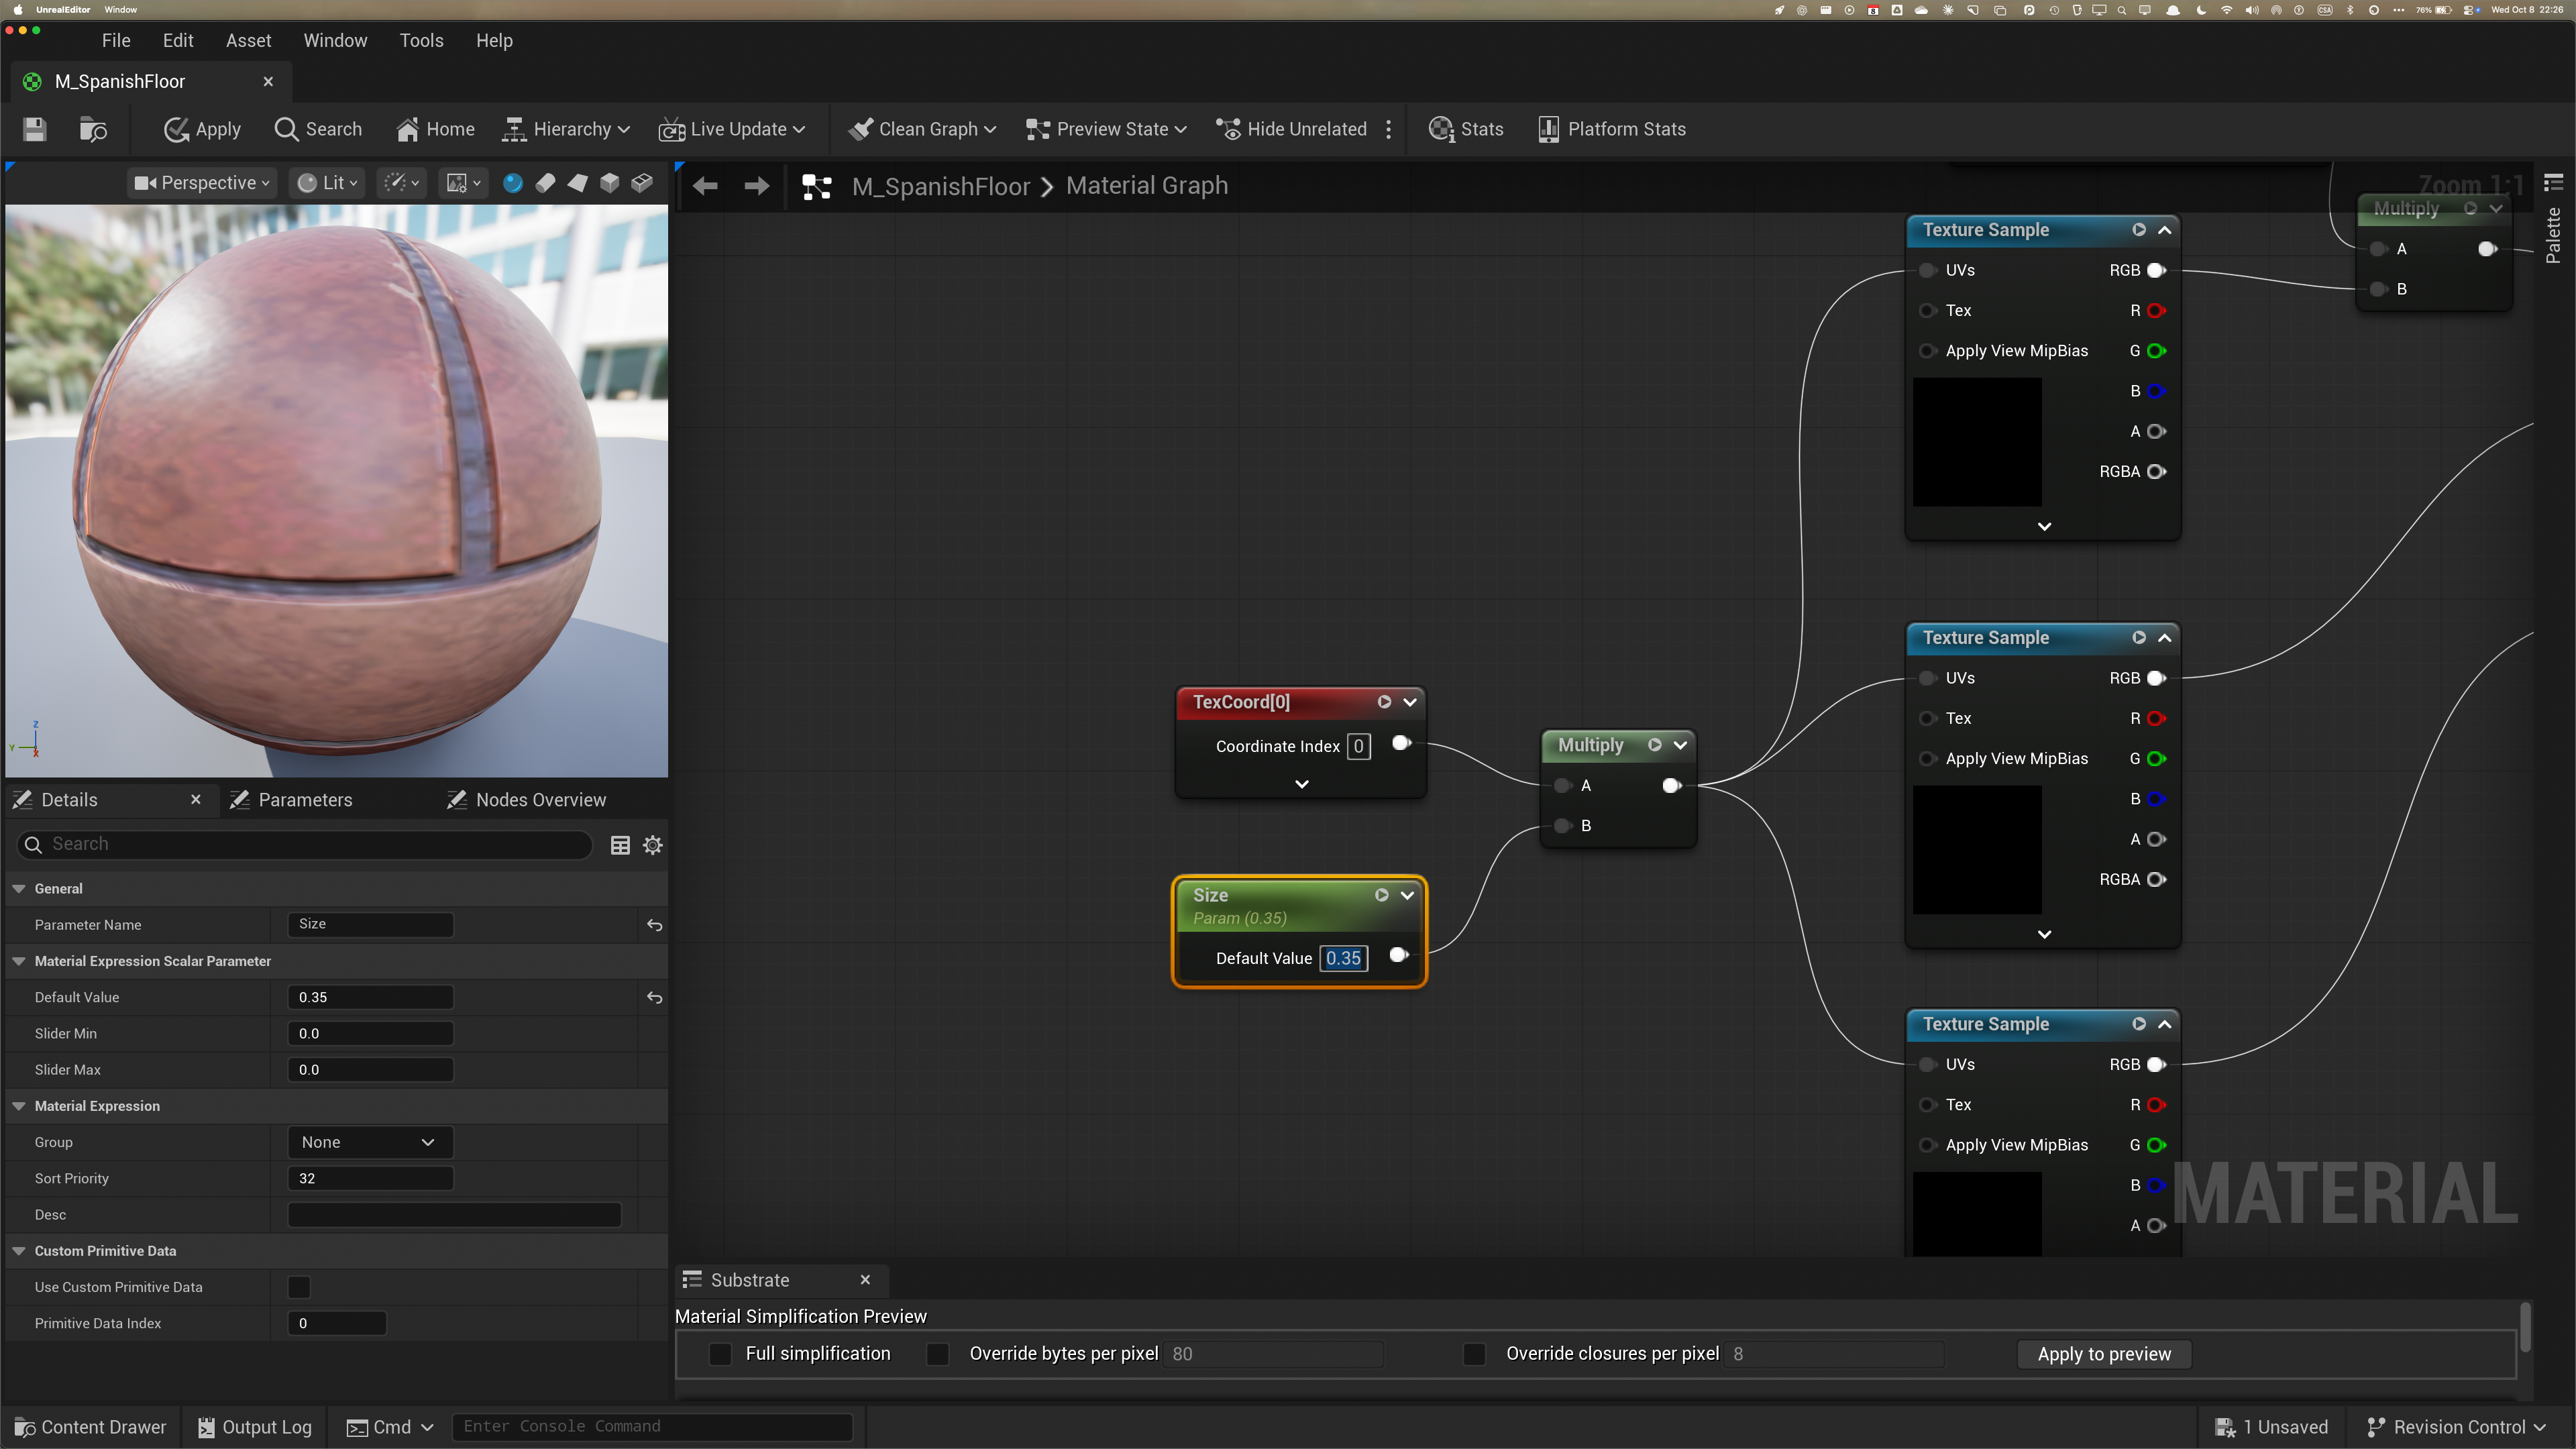Click the Apply toolbar button
The image size is (2576, 1449).
(202, 129)
